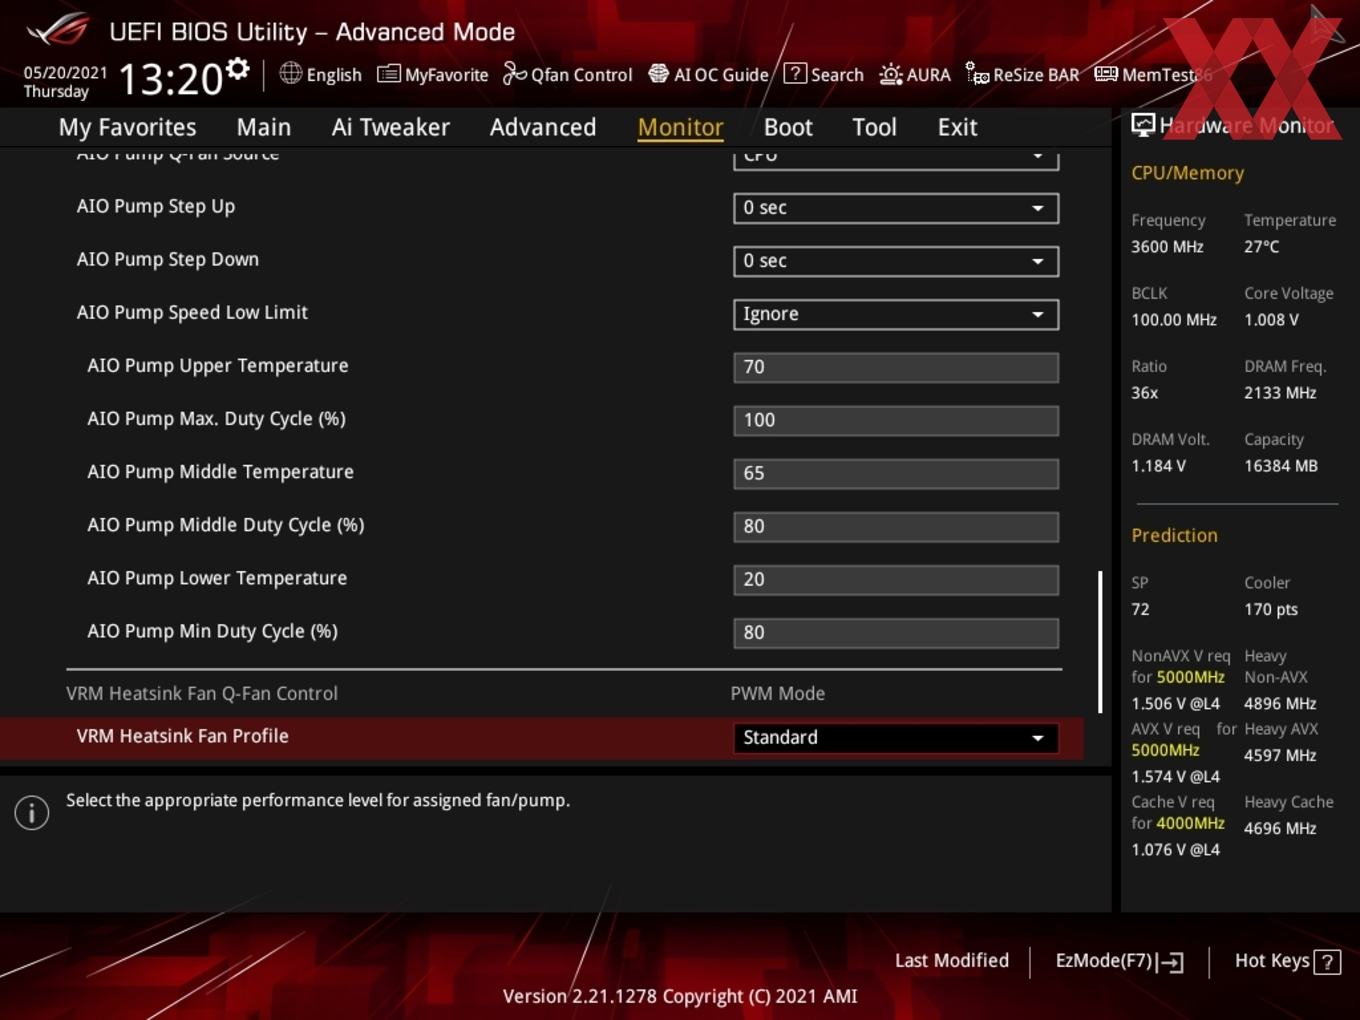Select the Monitor tab

tap(680, 127)
